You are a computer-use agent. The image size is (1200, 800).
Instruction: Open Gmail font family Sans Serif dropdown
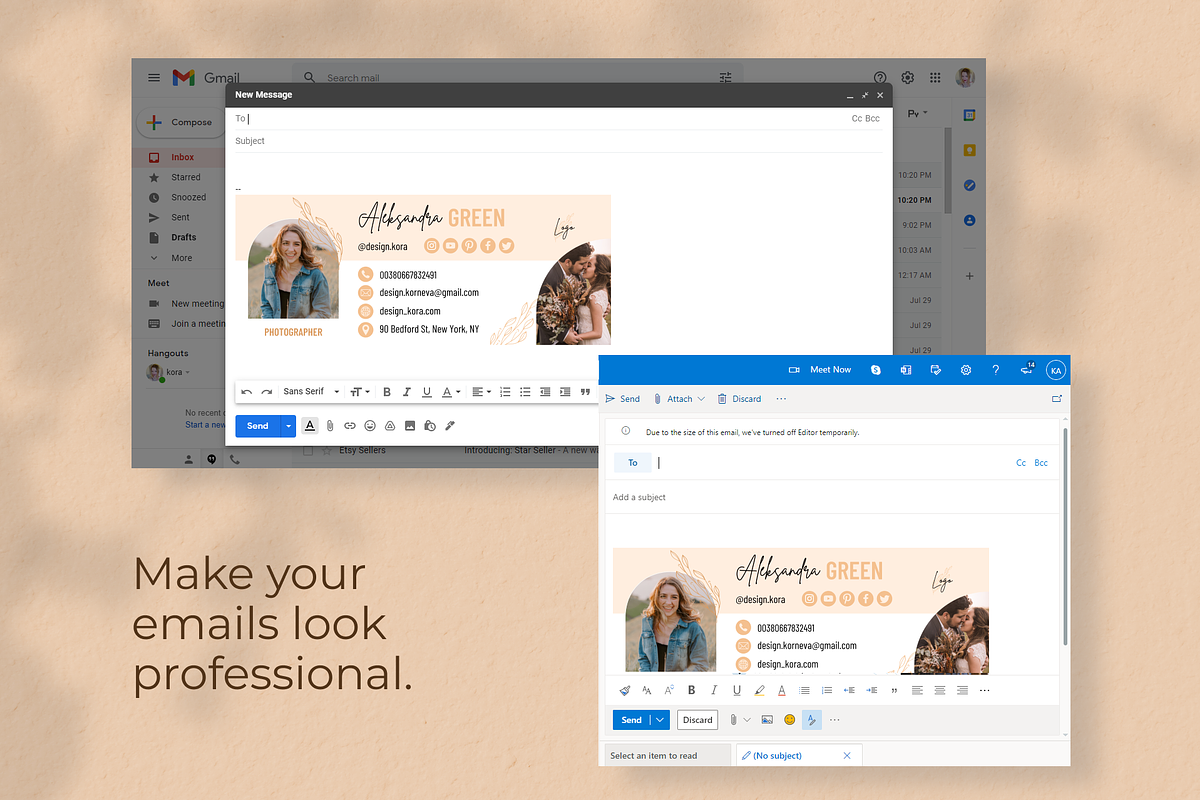(311, 392)
